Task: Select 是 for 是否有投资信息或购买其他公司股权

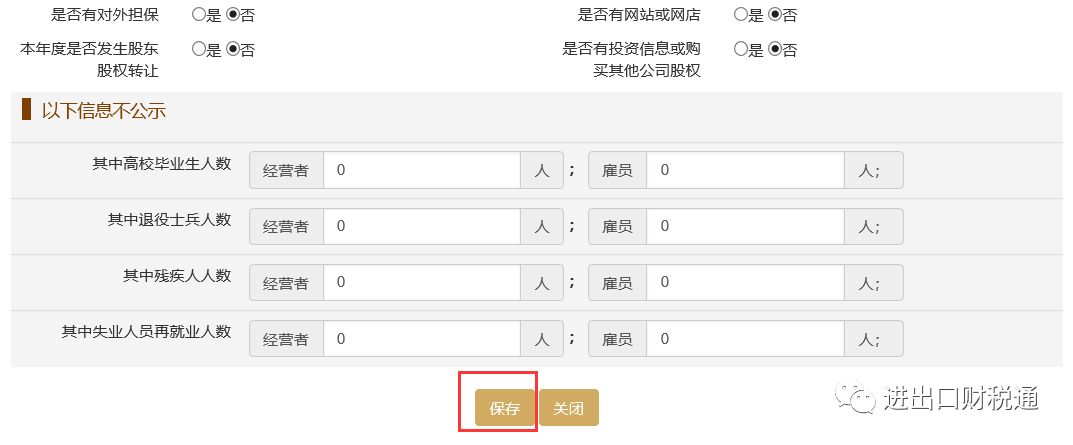Action: pyautogui.click(x=741, y=49)
